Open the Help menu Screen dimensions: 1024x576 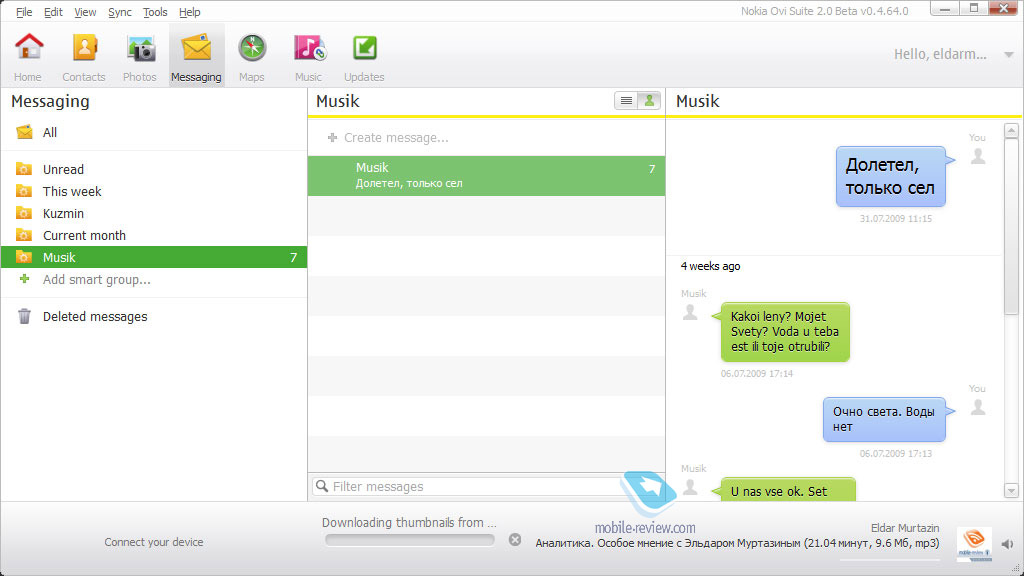[x=189, y=12]
